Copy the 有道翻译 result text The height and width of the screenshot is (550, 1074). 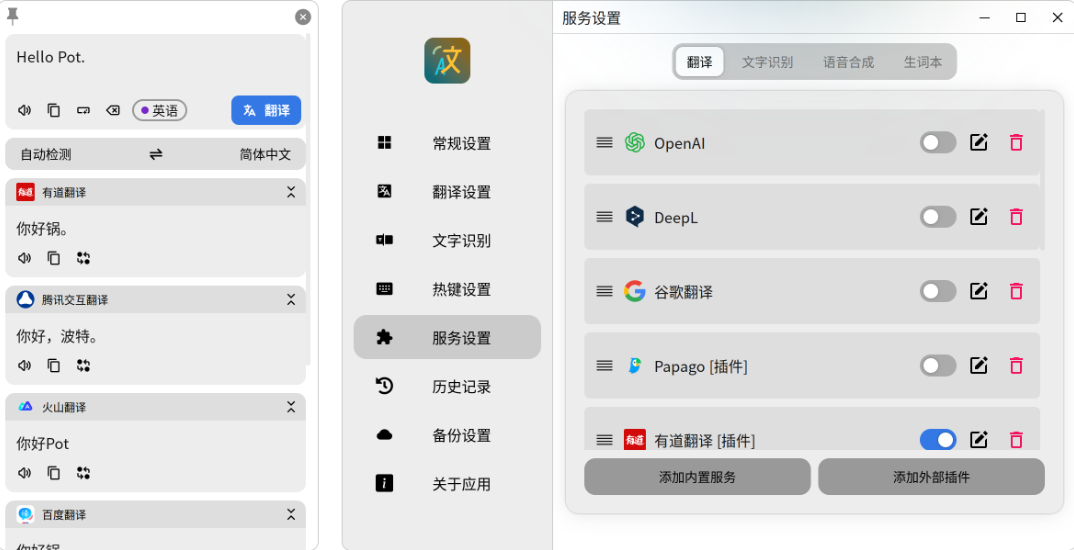pos(54,258)
